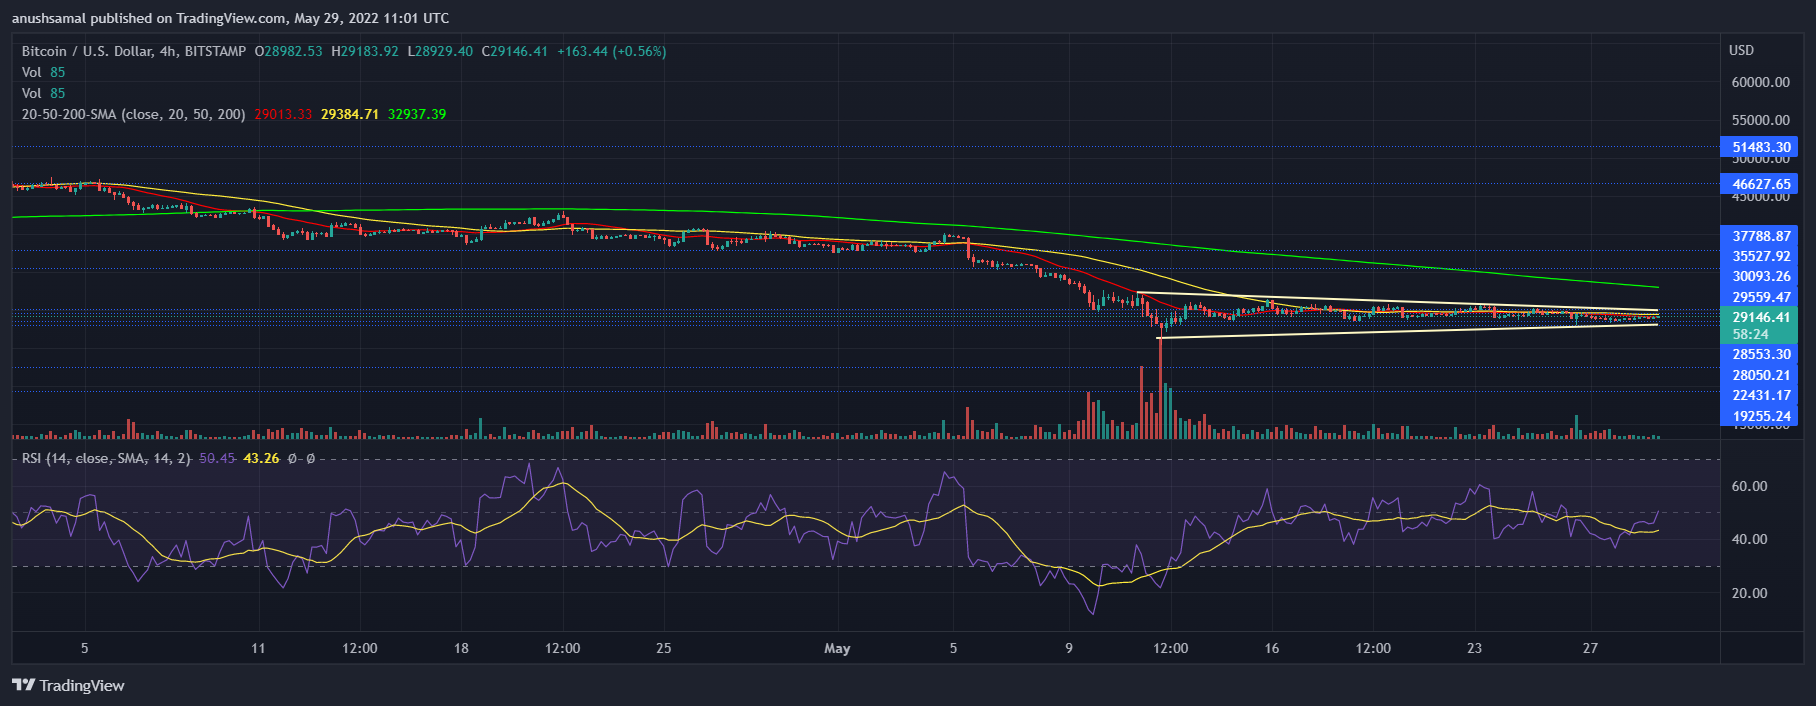Click the red 20-SMA value 29013.33
This screenshot has height=706, width=1816.
pyautogui.click(x=283, y=114)
